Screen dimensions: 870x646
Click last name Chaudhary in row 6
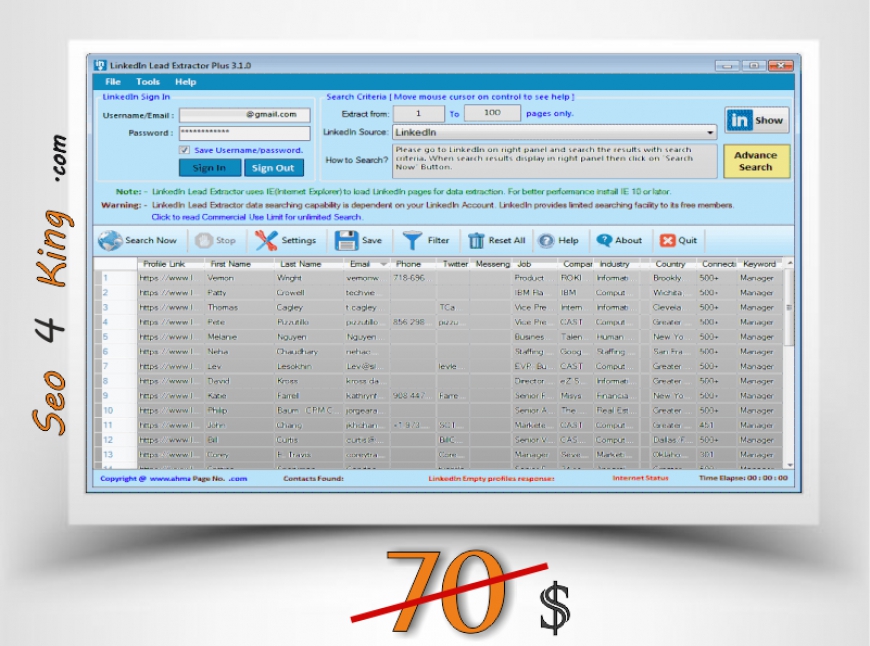[297, 352]
